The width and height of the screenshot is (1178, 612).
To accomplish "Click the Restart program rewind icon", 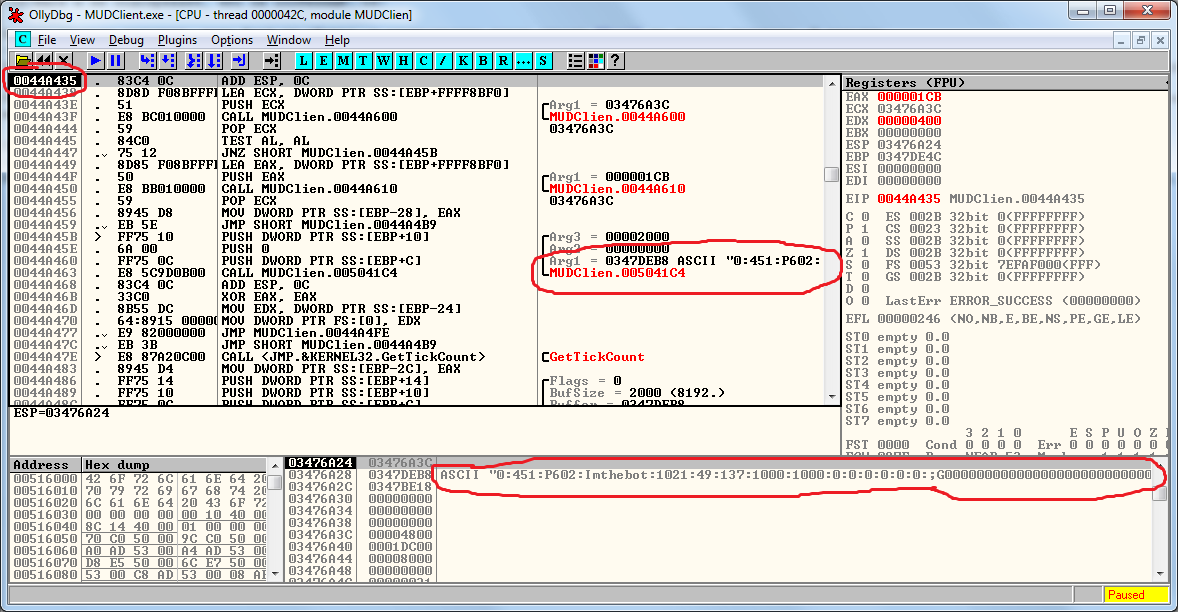I will (x=44, y=61).
